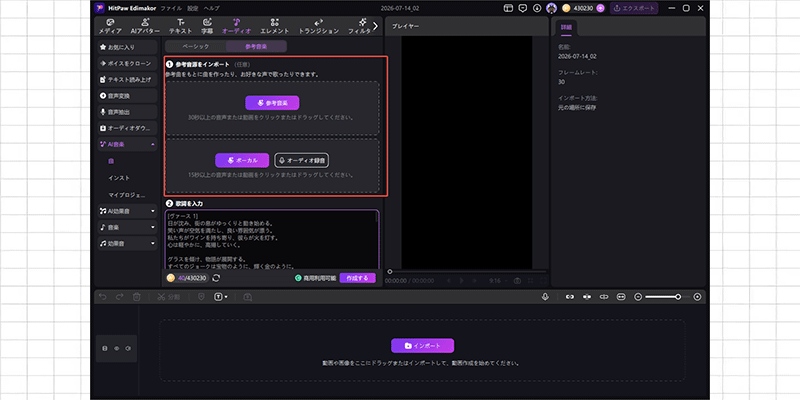800x400 pixels.
Task: Open the エレメント elements tab
Action: pos(274,27)
